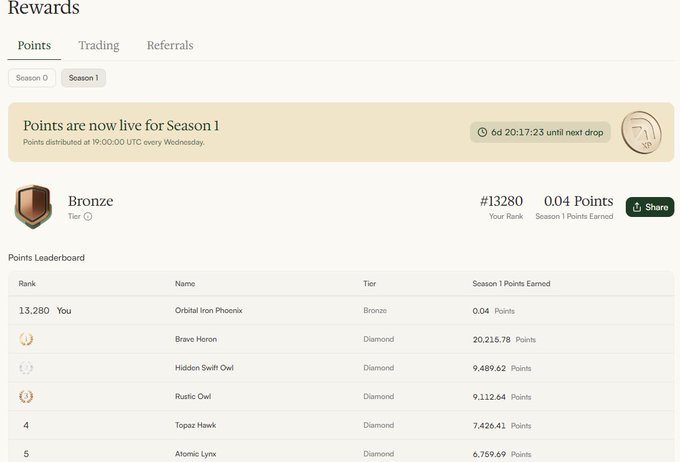Select the Season 1 filter

(83, 78)
